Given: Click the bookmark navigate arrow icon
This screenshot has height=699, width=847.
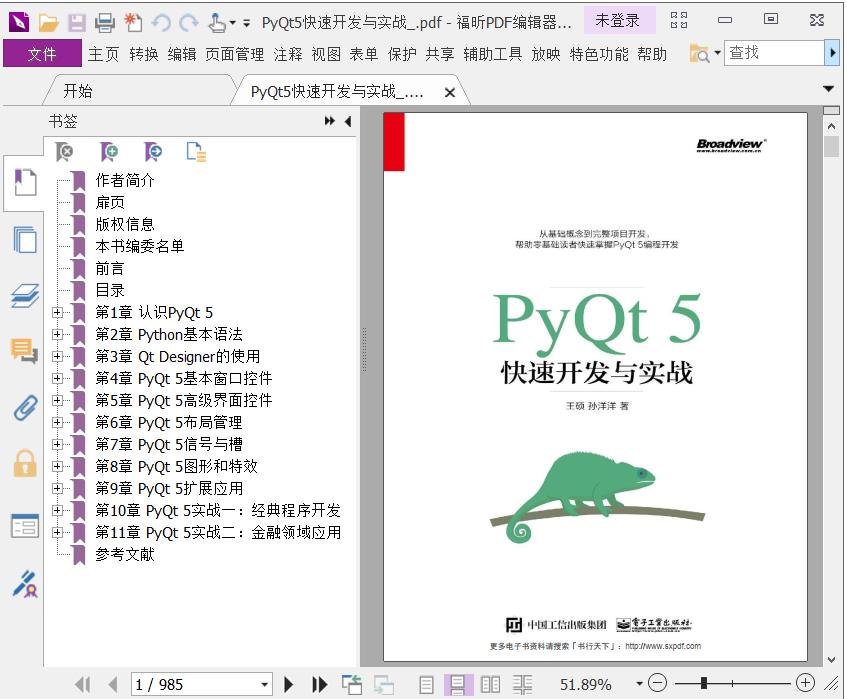Looking at the screenshot, I should tap(153, 152).
